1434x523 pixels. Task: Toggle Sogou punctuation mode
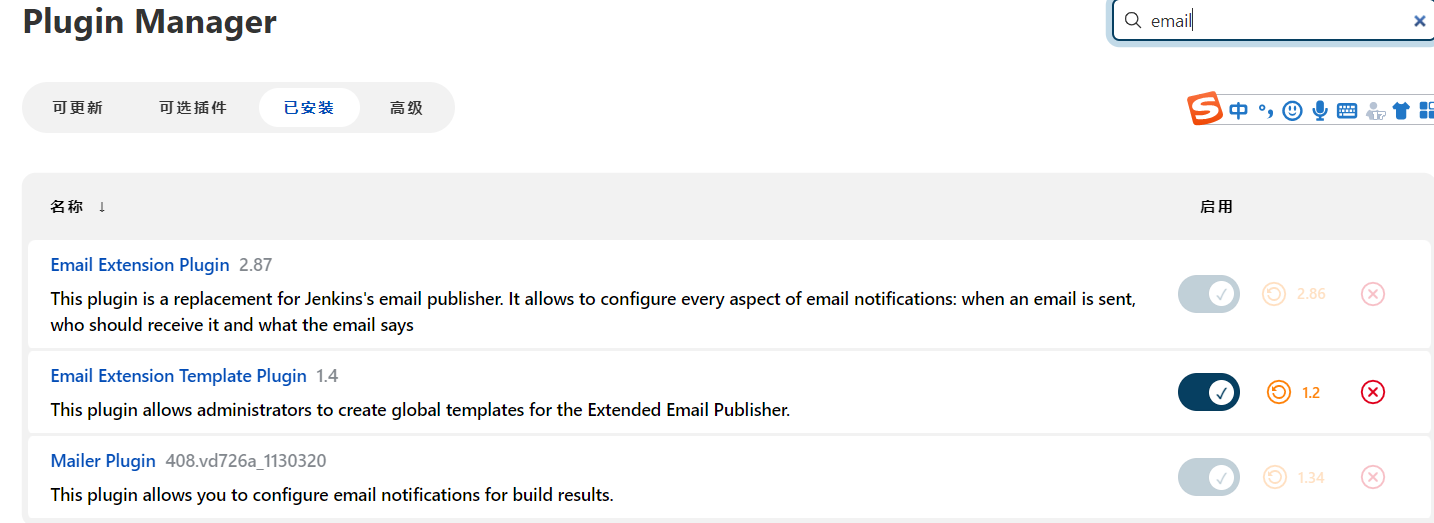tap(1266, 111)
